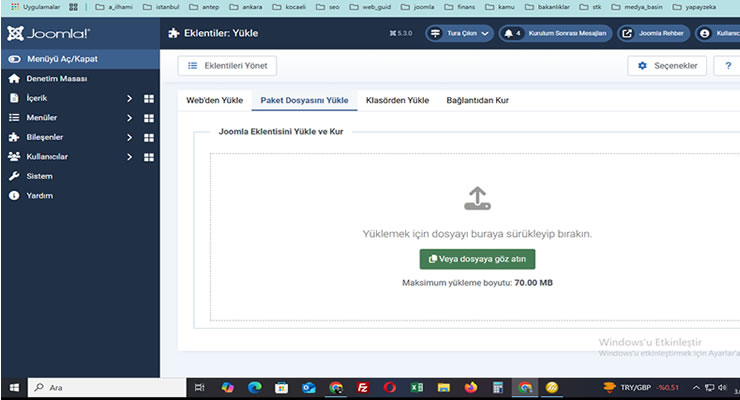Click the İçerik file icon

[x=14, y=98]
